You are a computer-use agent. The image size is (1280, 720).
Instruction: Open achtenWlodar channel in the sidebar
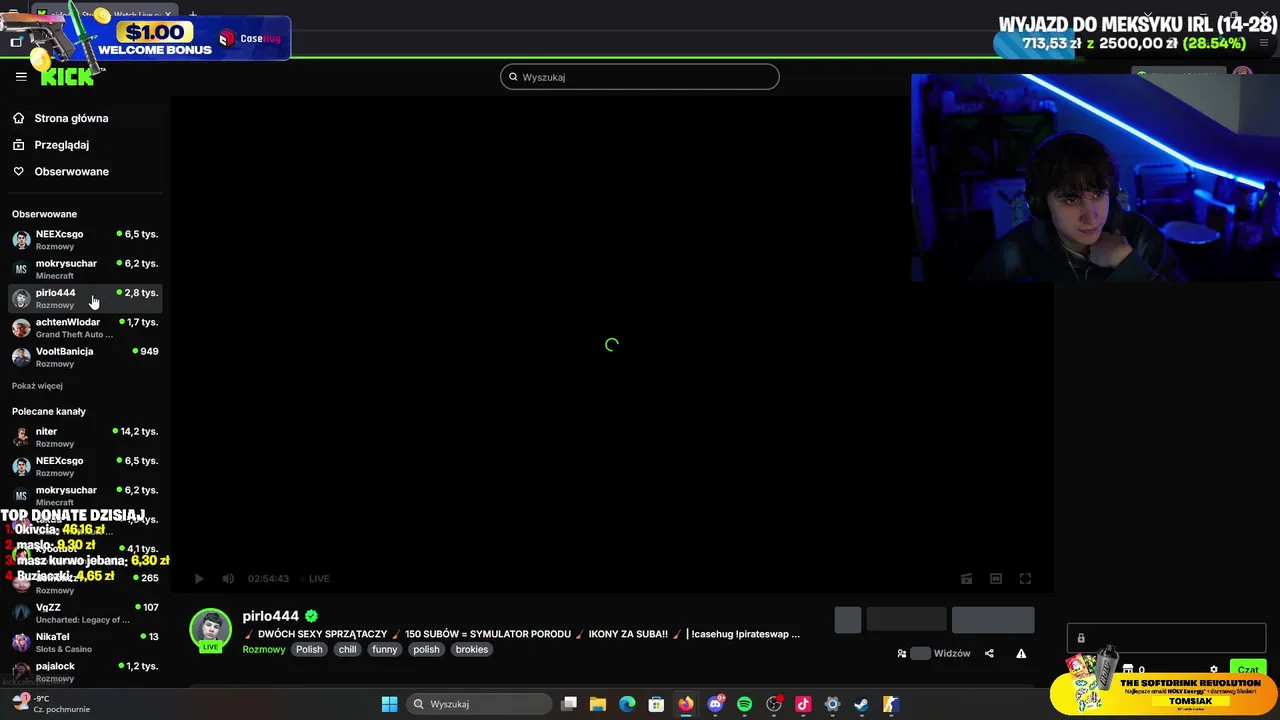coord(85,328)
